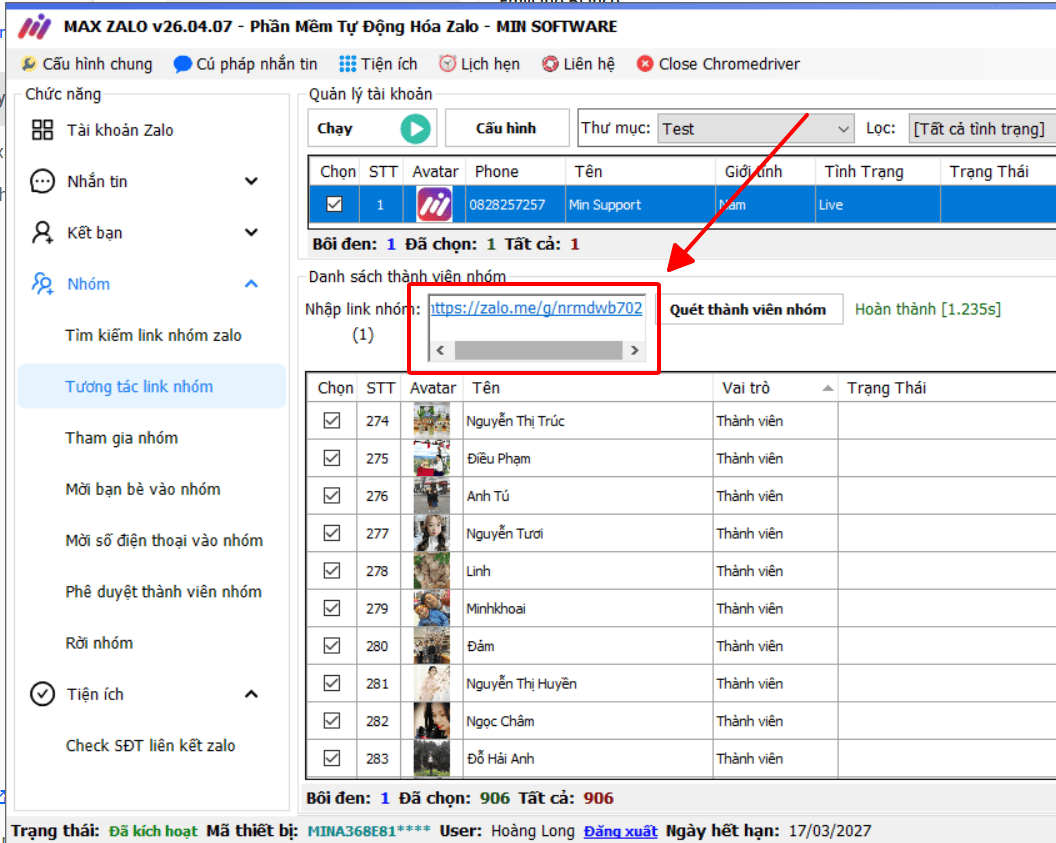
Task: Click Nguyễn Thị Trúc avatar thumbnail
Action: (x=432, y=421)
